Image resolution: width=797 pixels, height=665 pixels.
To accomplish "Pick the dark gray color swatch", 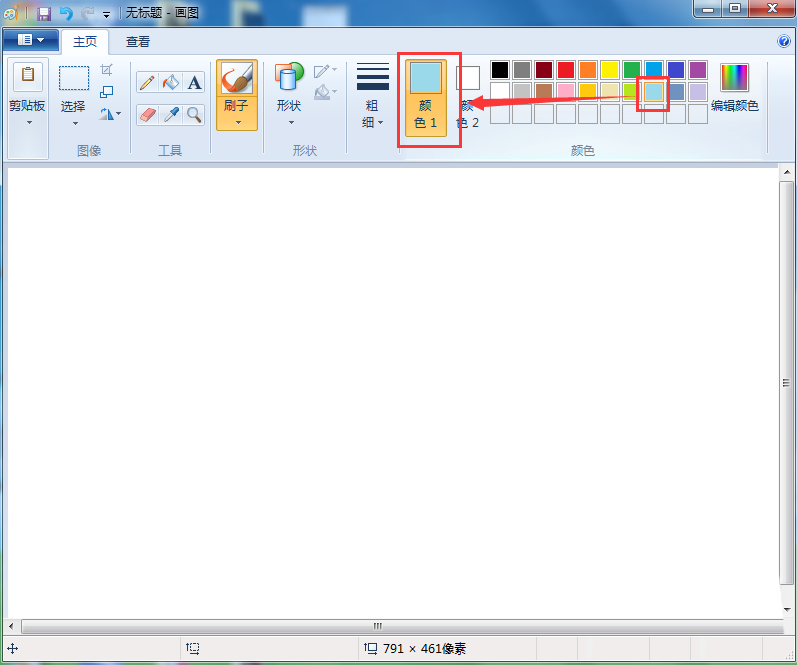I will (x=522, y=70).
